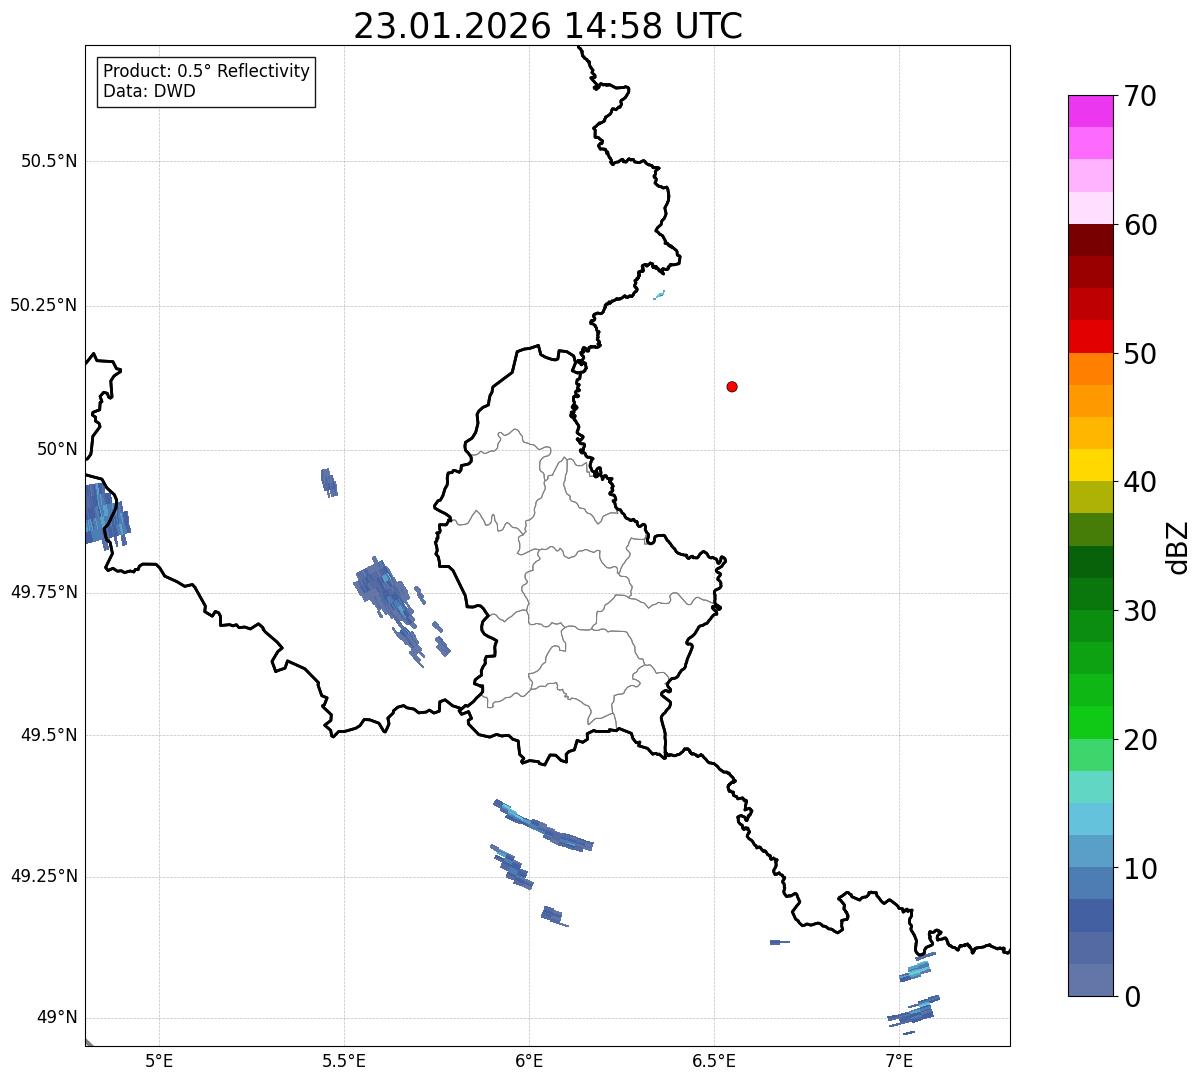Click the latitude label 49.25°N
The width and height of the screenshot is (1202, 1081).
point(44,877)
